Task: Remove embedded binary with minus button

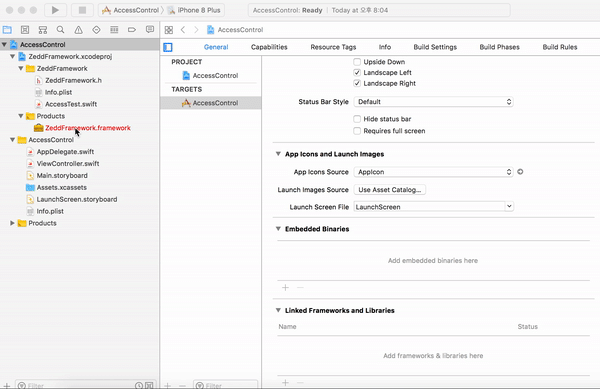Action: (x=300, y=288)
